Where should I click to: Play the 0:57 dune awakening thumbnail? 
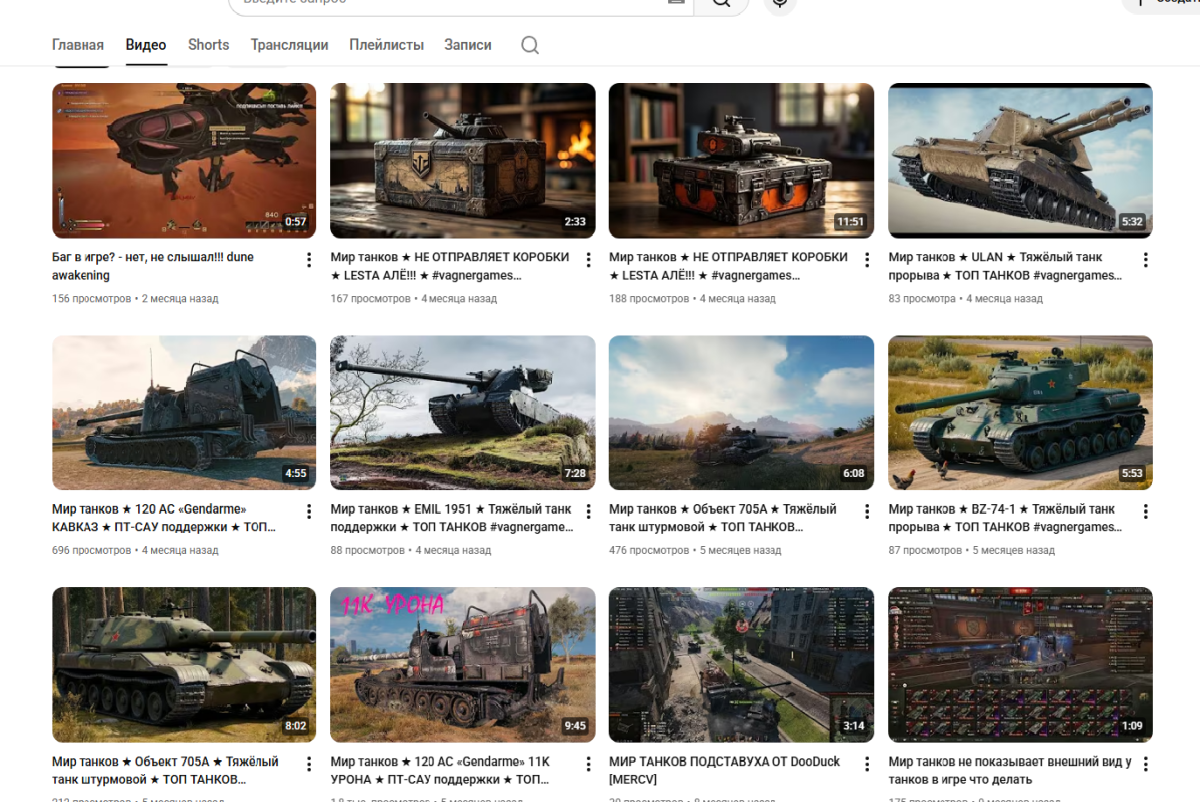(x=184, y=160)
